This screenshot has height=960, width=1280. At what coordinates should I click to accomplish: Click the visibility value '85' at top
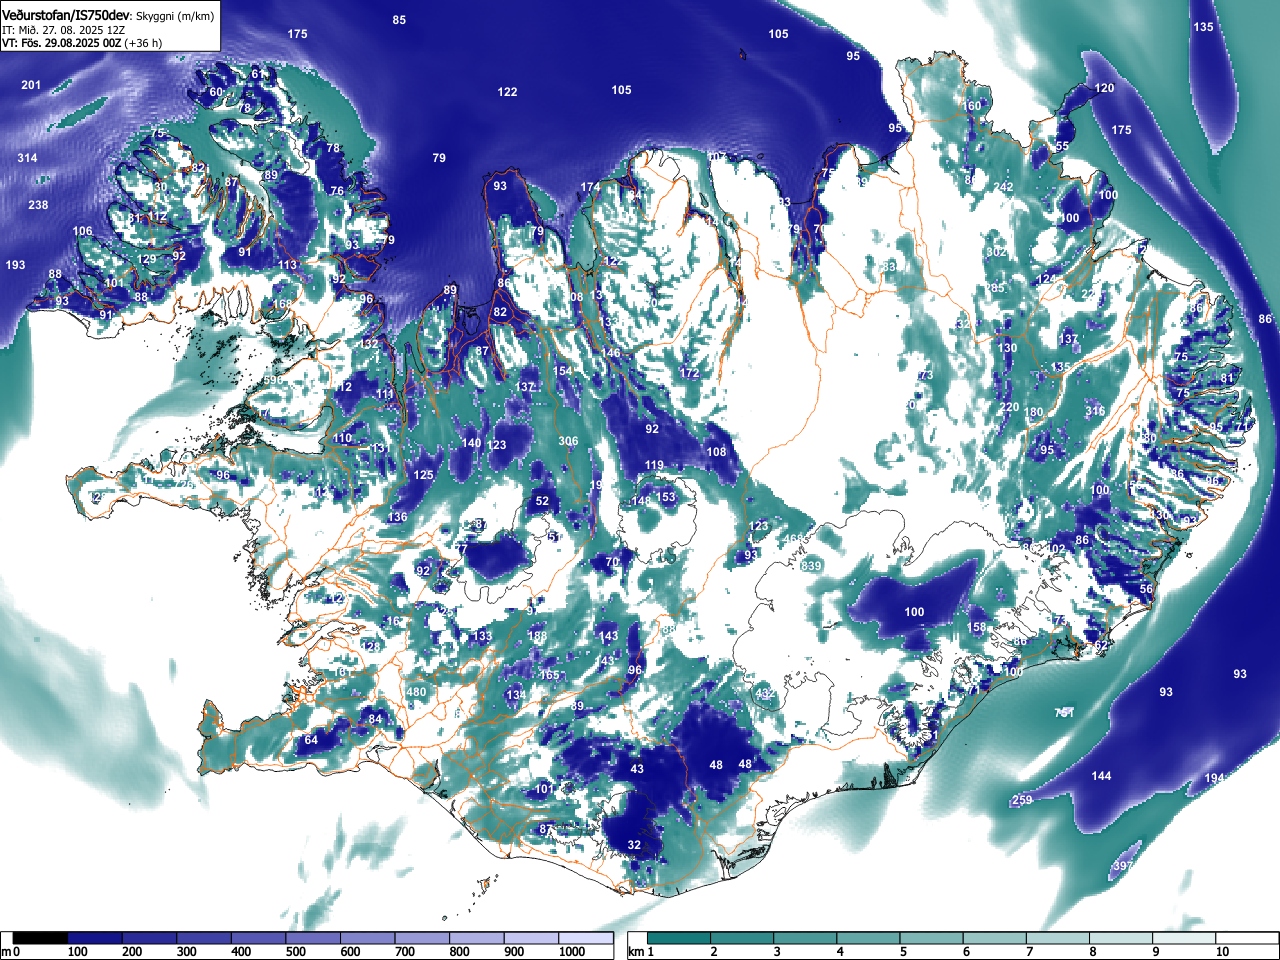(399, 20)
